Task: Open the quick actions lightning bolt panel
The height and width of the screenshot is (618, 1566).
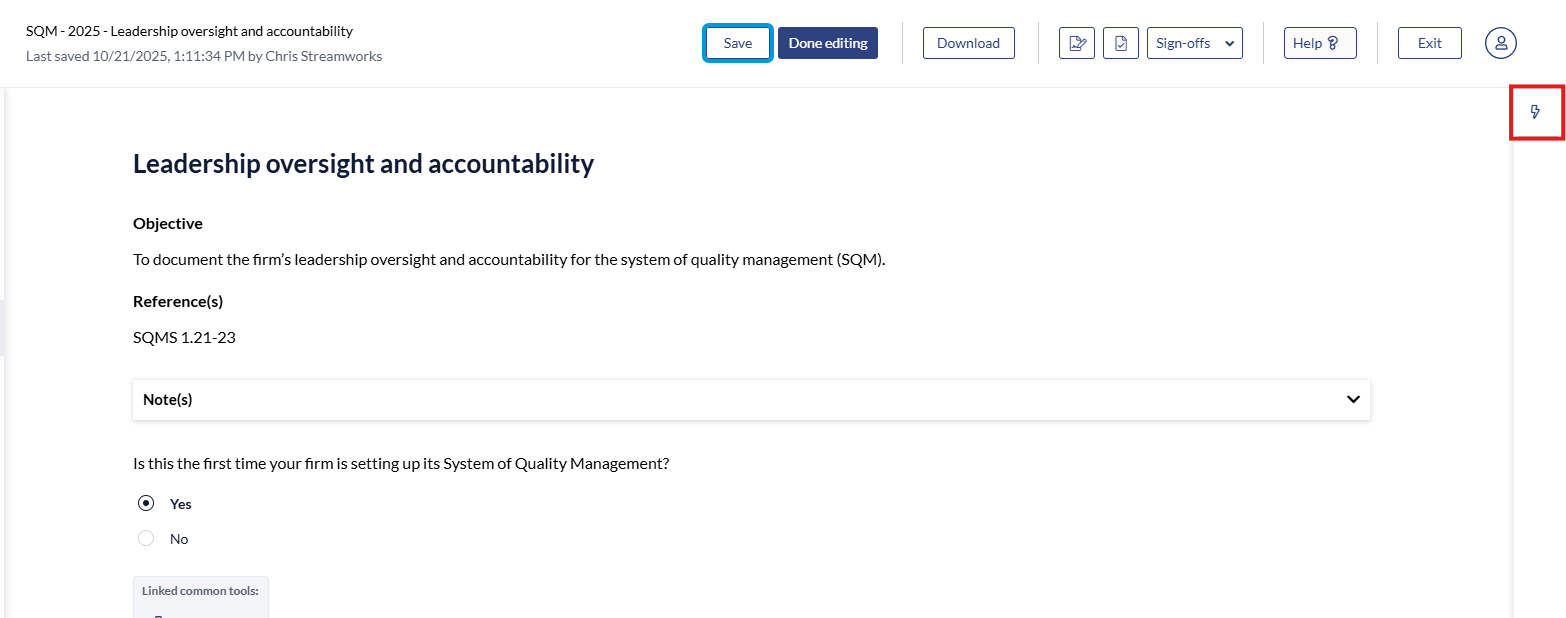Action: [1536, 112]
